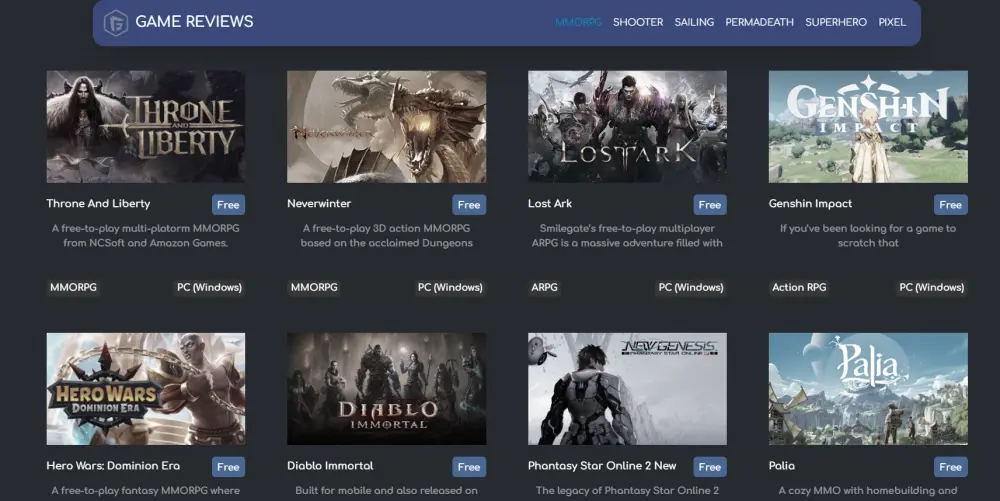
Task: Open the Hero Wars Dominion Era thumbnail
Action: 145,389
